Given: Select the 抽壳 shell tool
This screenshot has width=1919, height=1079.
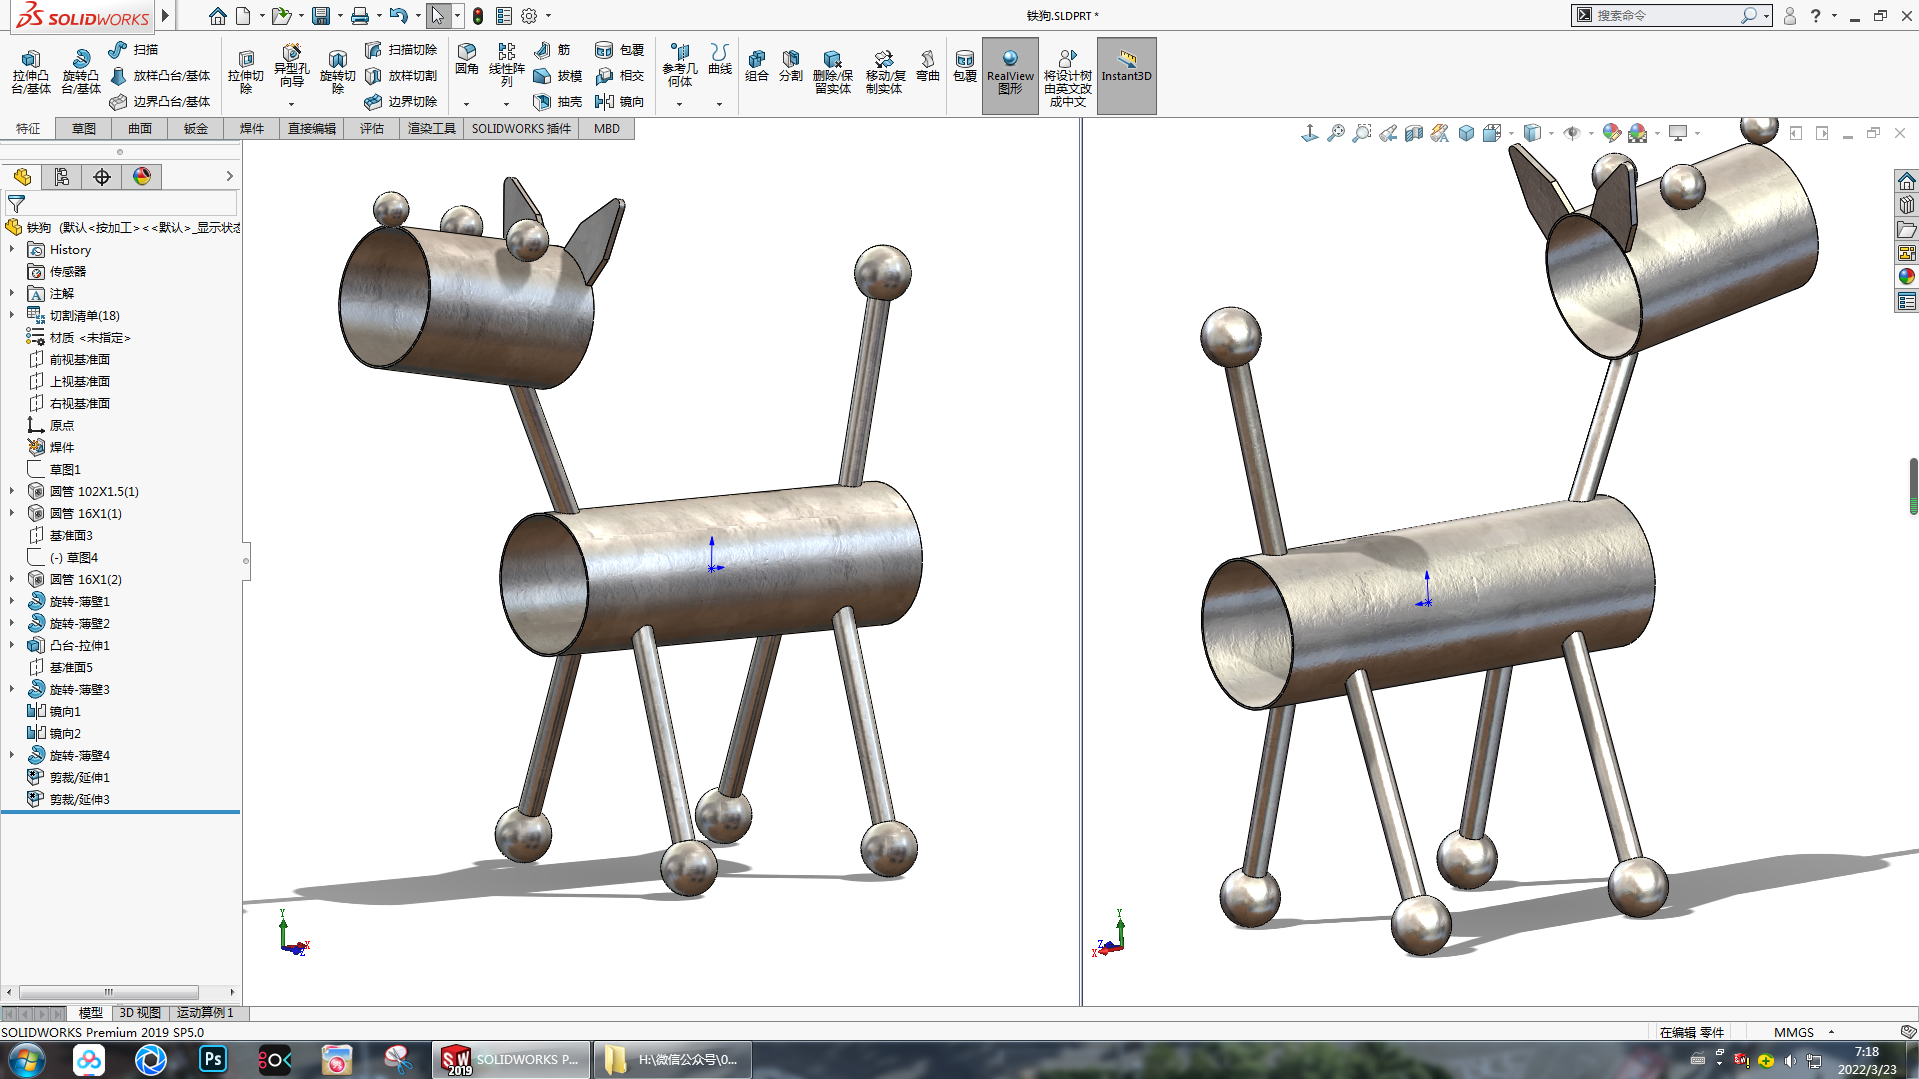Looking at the screenshot, I should 557,102.
